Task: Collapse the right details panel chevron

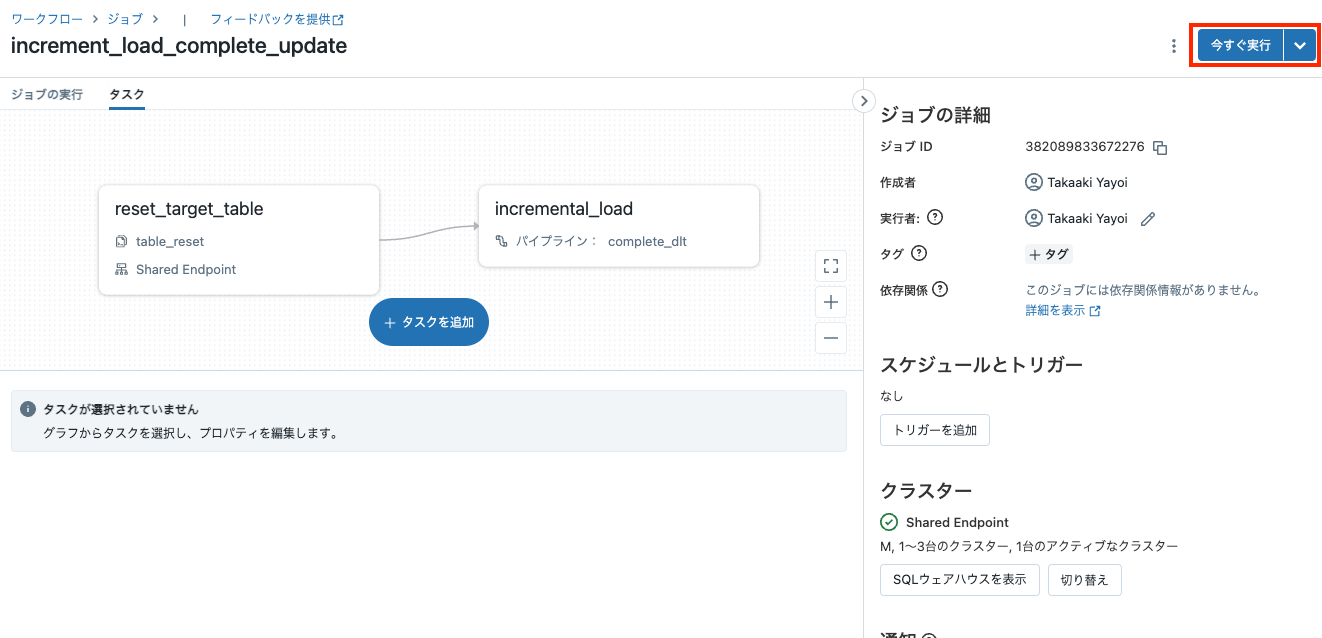Action: pyautogui.click(x=862, y=100)
